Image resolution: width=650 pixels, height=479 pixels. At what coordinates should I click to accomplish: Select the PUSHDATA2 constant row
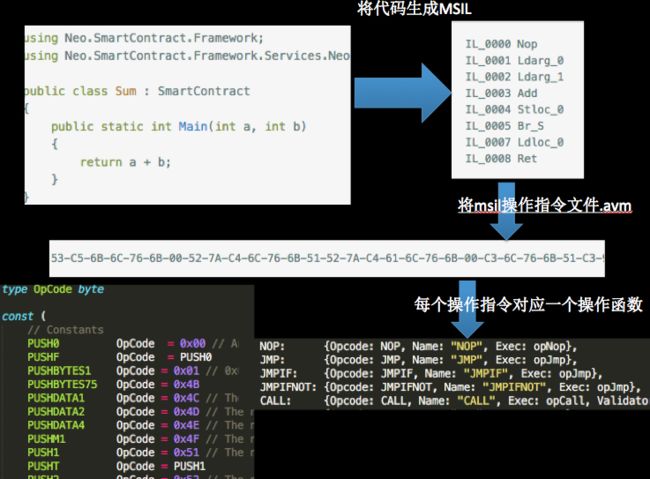tap(141, 412)
